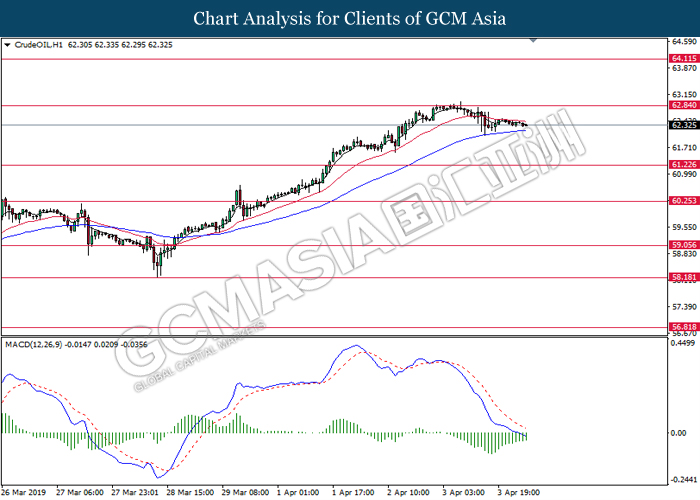Click the 59.550 price scale value
The width and height of the screenshot is (700, 500).
click(x=684, y=227)
